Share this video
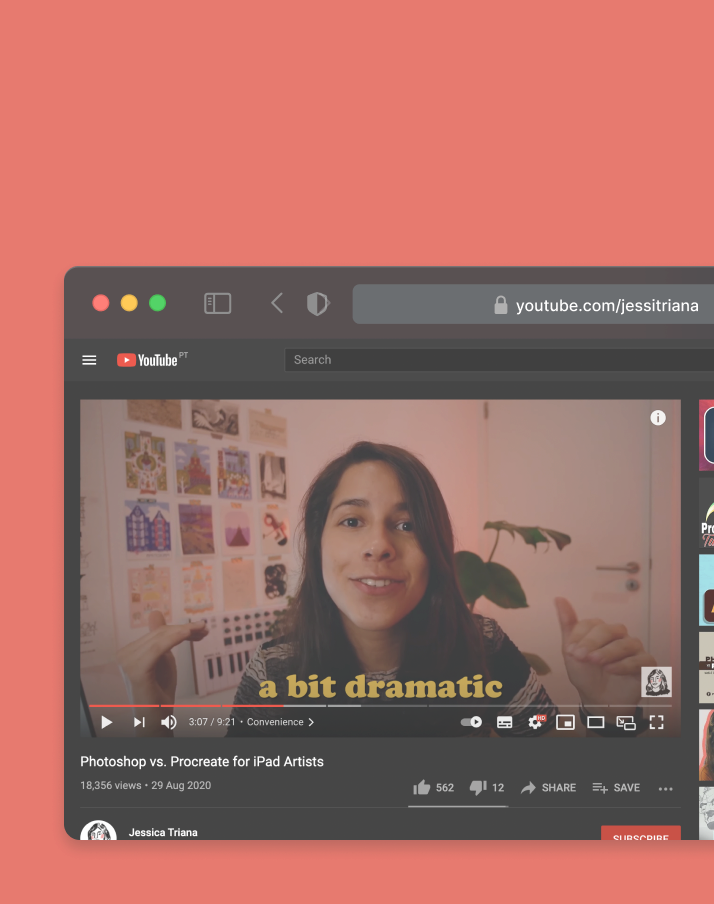714x904 pixels. pos(548,788)
